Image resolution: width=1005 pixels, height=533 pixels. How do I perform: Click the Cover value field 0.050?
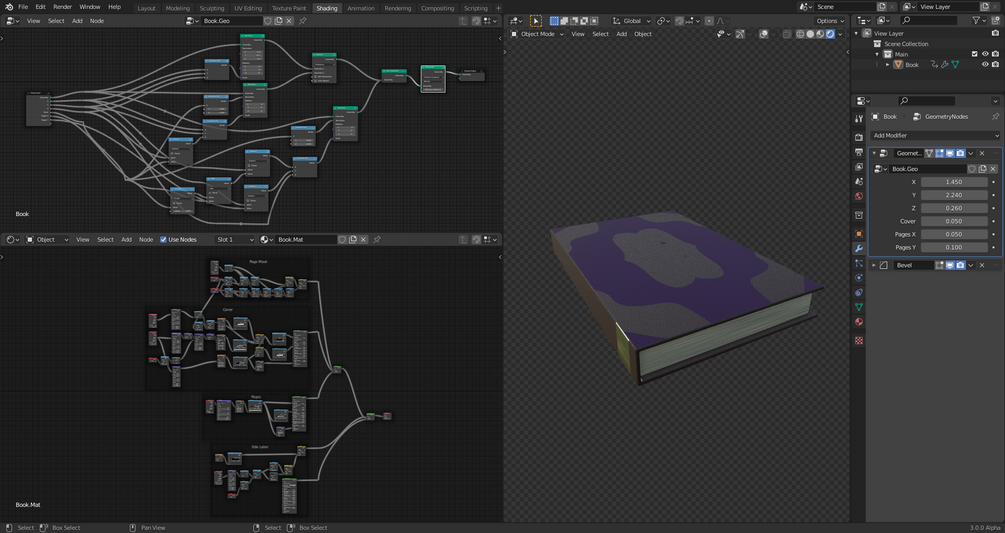(954, 221)
